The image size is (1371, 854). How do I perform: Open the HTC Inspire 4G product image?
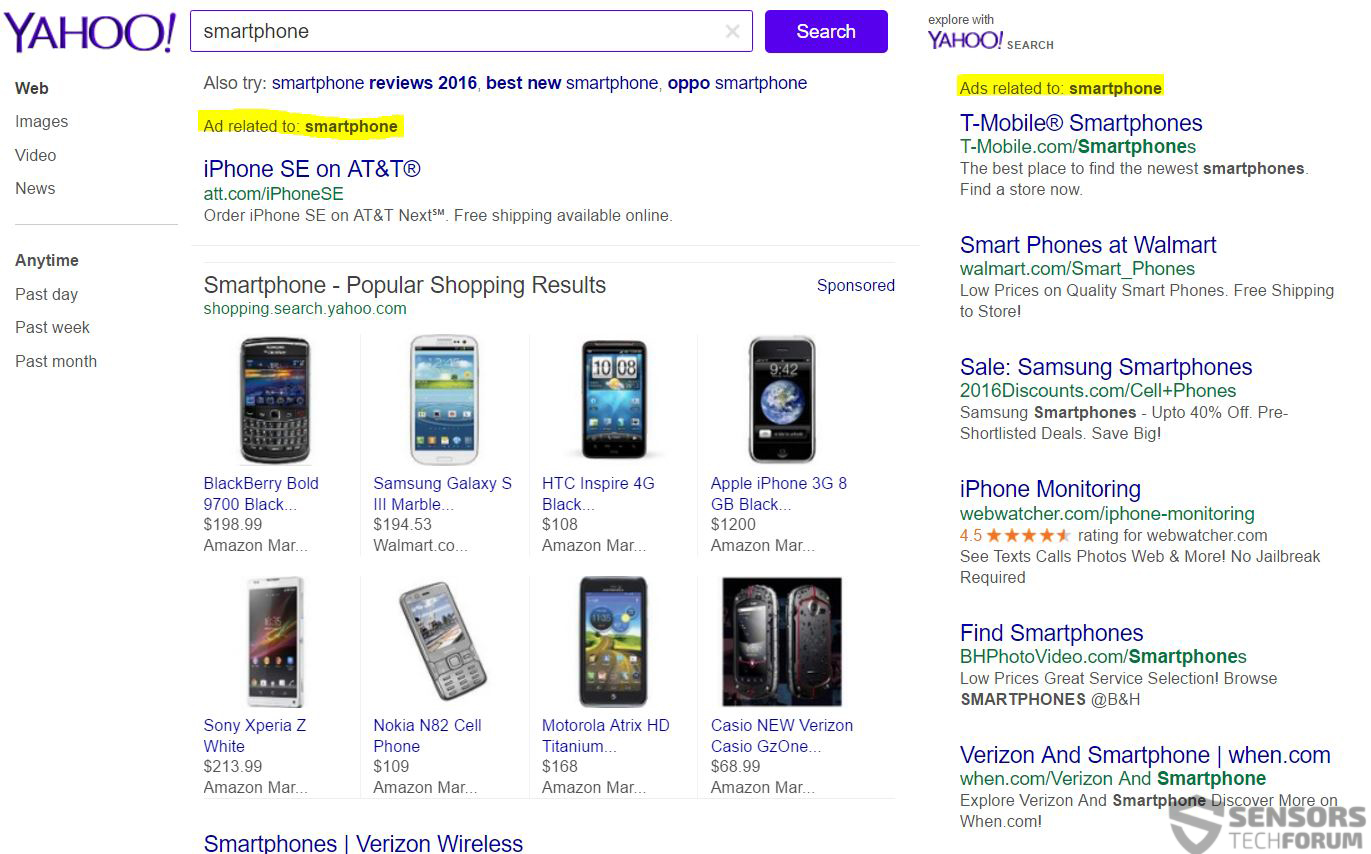[614, 399]
